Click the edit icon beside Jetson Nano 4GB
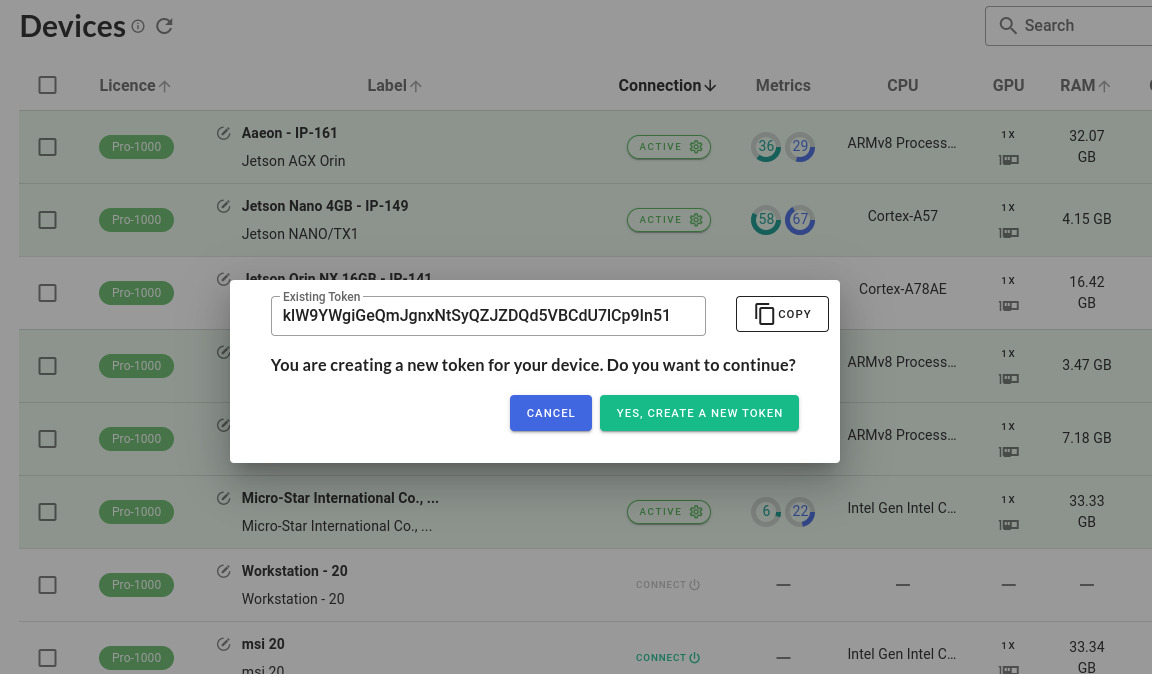1152x674 pixels. coord(222,206)
